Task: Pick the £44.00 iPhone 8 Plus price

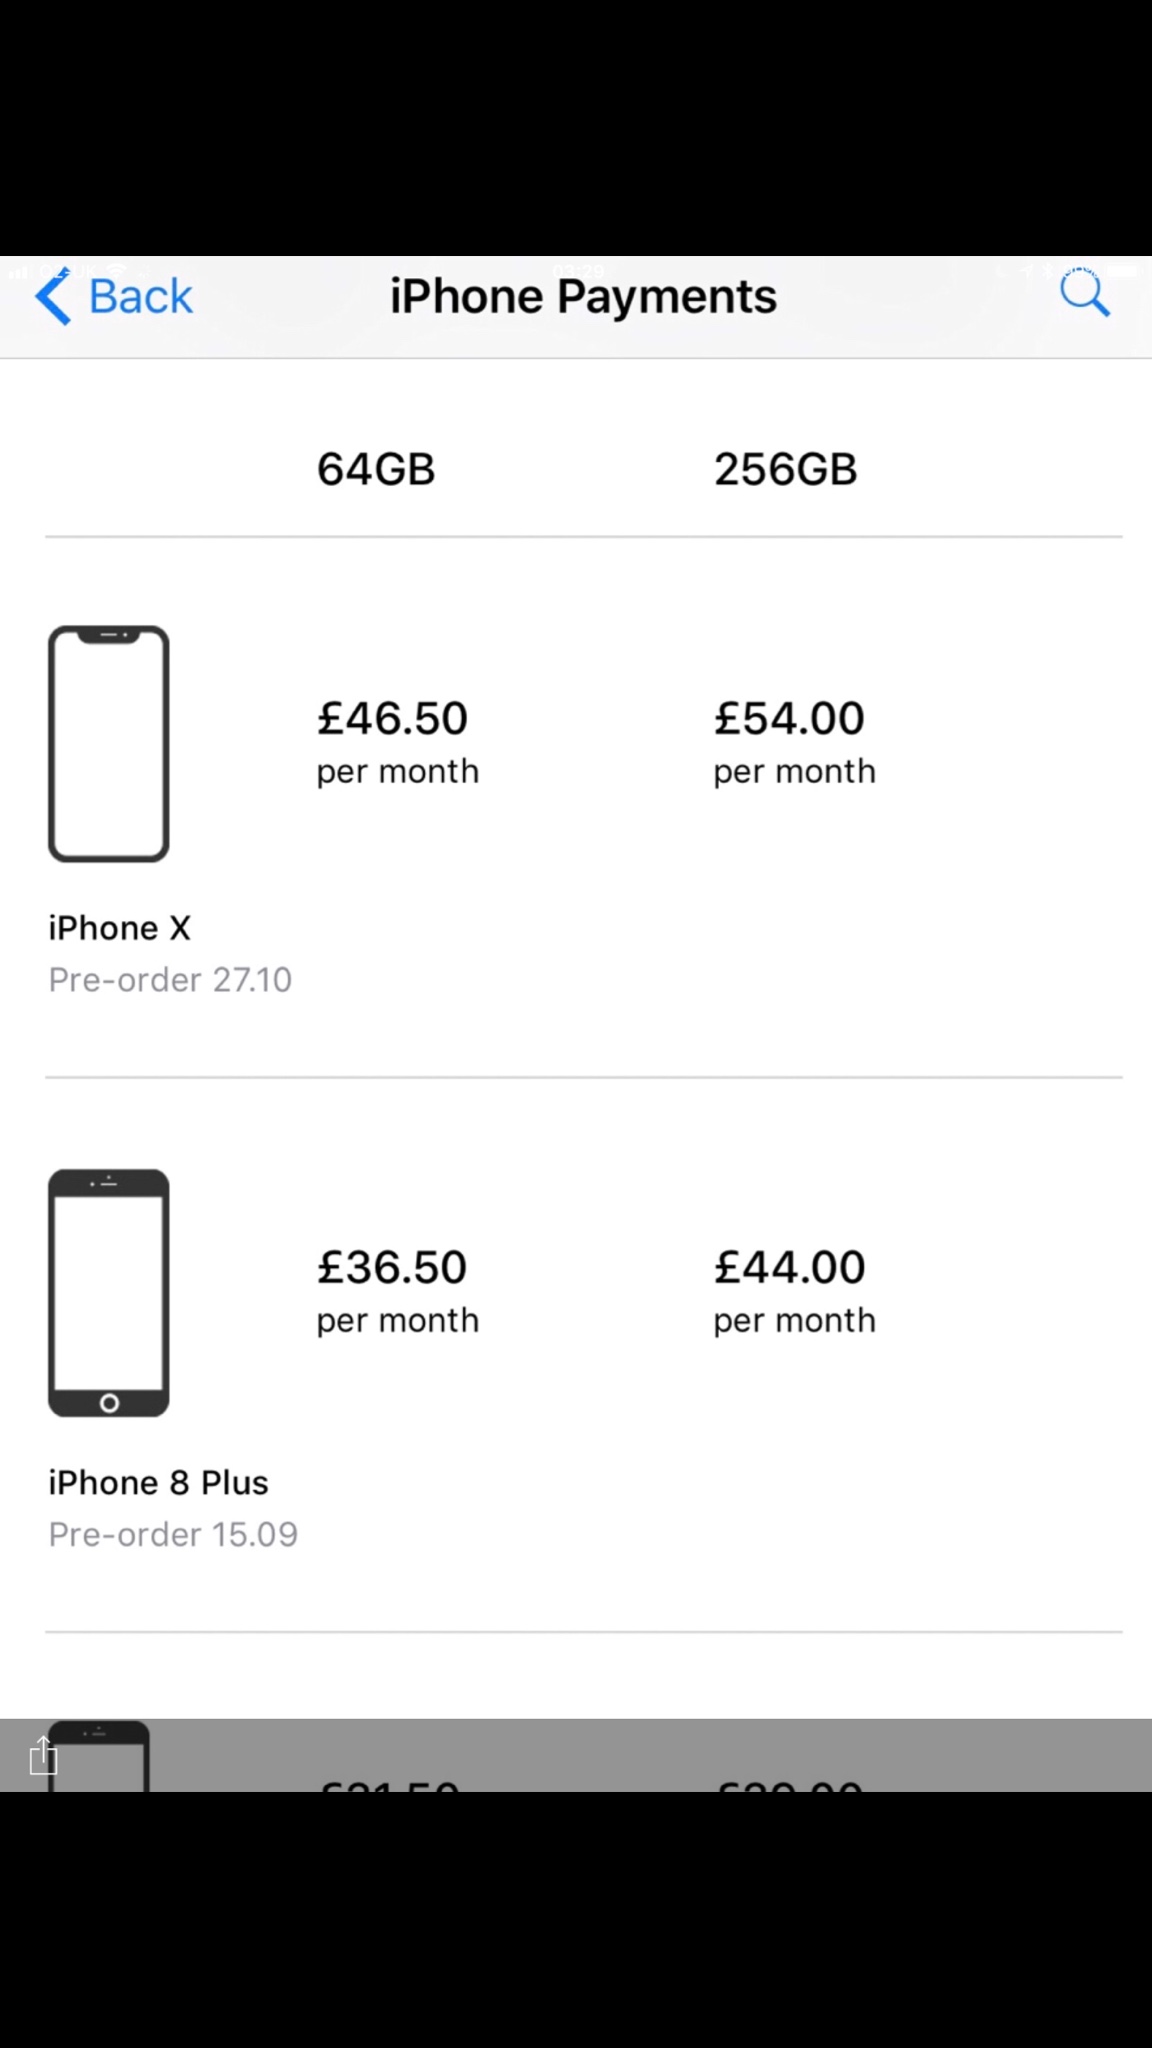Action: (x=789, y=1267)
